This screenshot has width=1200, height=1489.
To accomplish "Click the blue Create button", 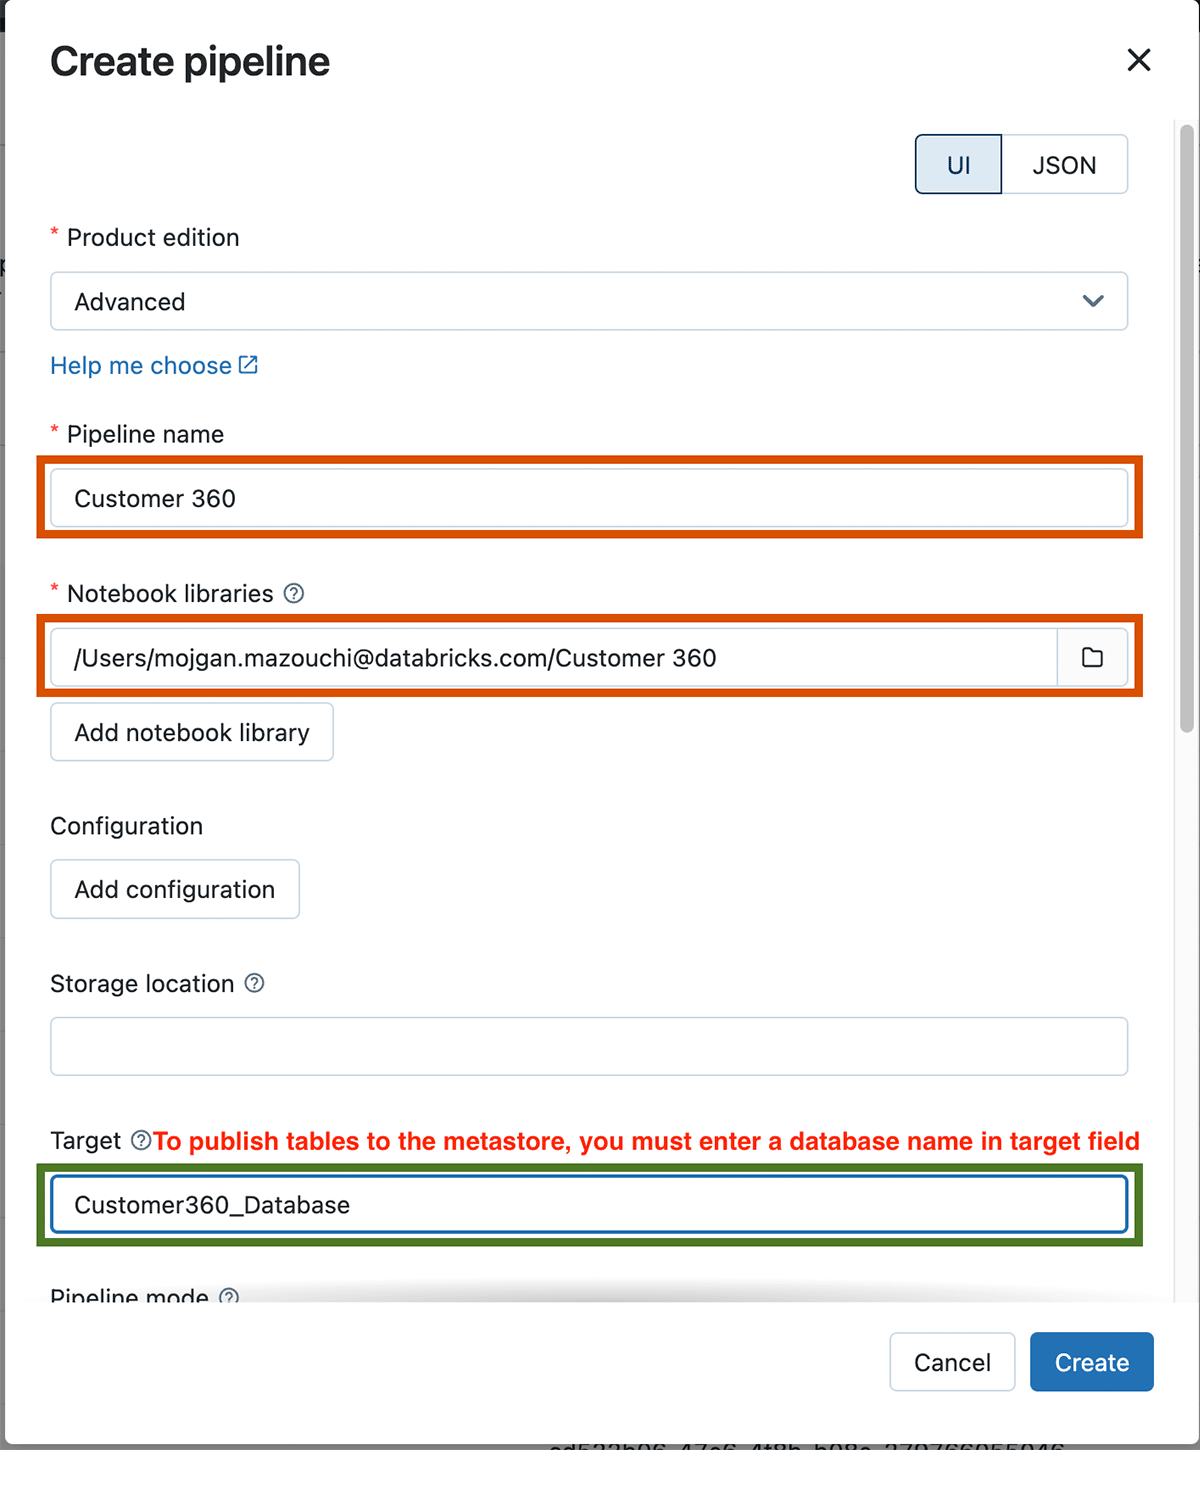I will [x=1091, y=1362].
